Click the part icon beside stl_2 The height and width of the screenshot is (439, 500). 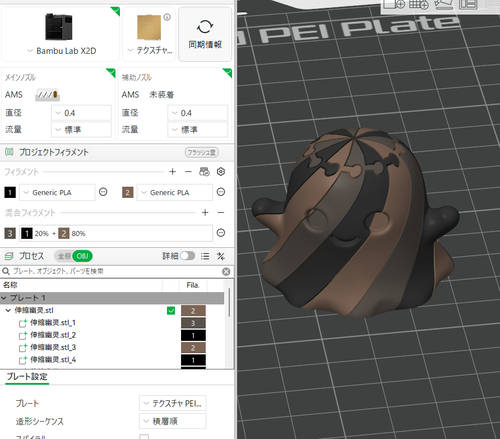[23, 335]
